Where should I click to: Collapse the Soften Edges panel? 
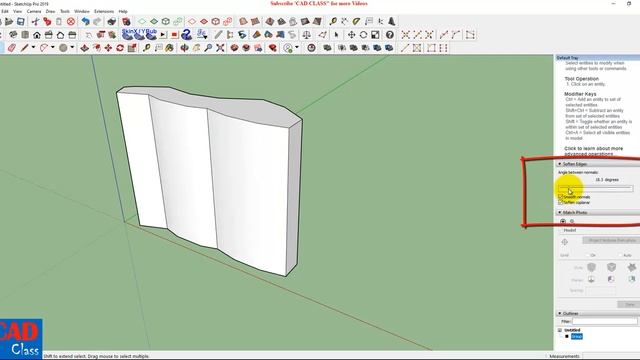[x=560, y=164]
